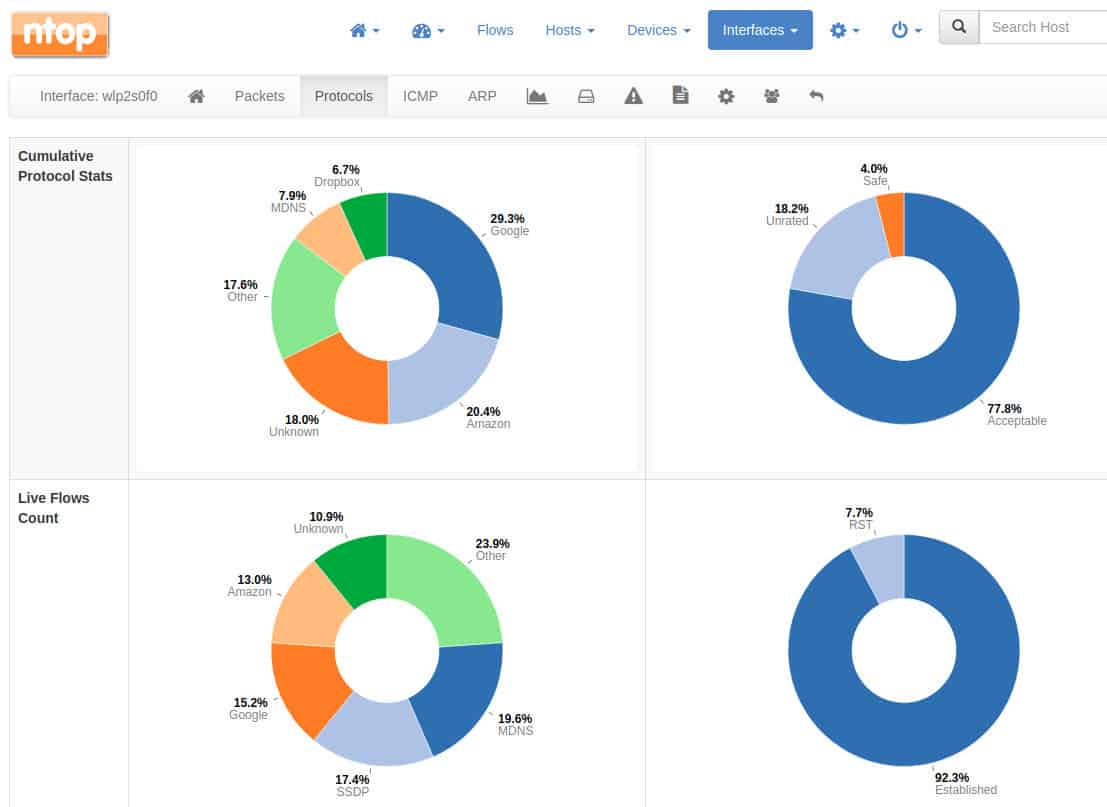Select the Protocols tab
1107x807 pixels.
344,96
